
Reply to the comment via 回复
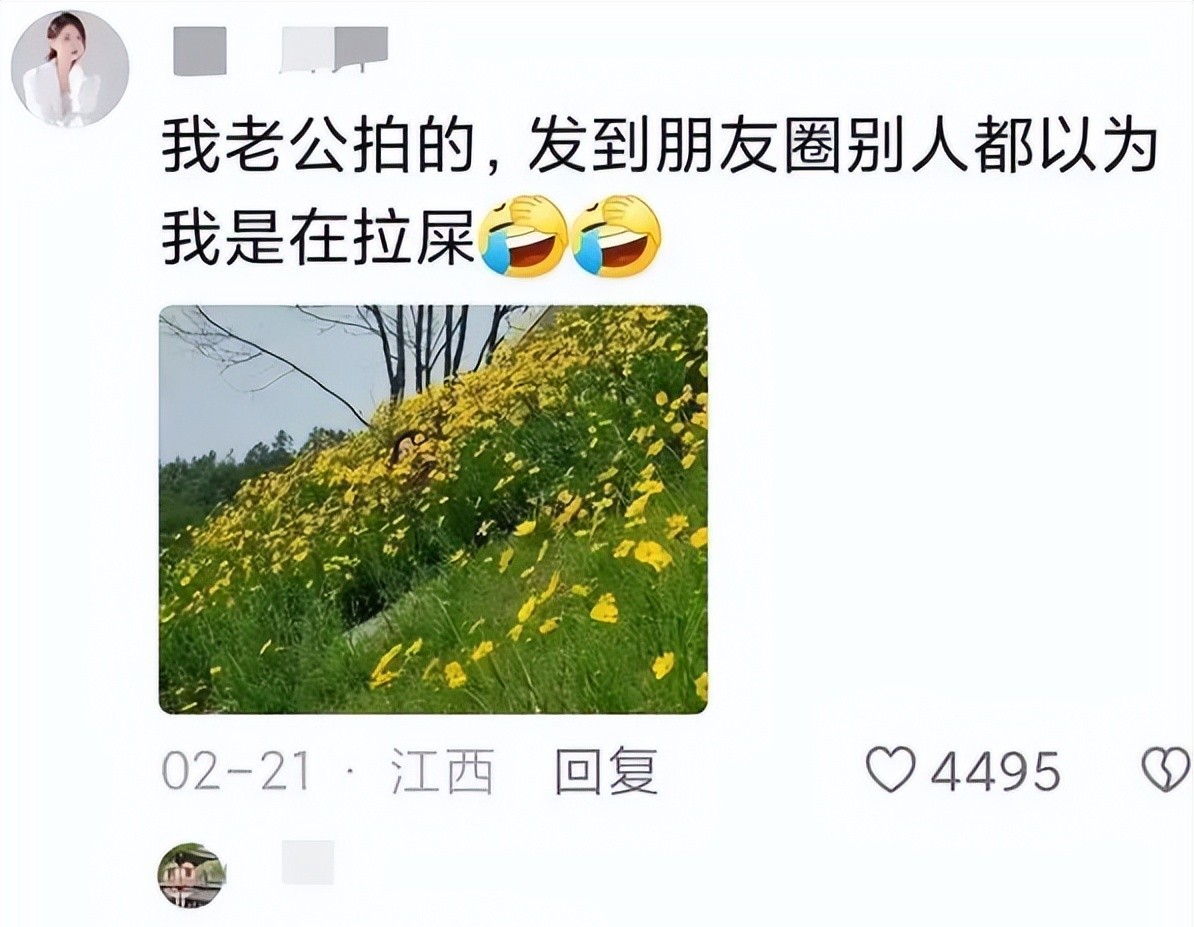point(606,771)
